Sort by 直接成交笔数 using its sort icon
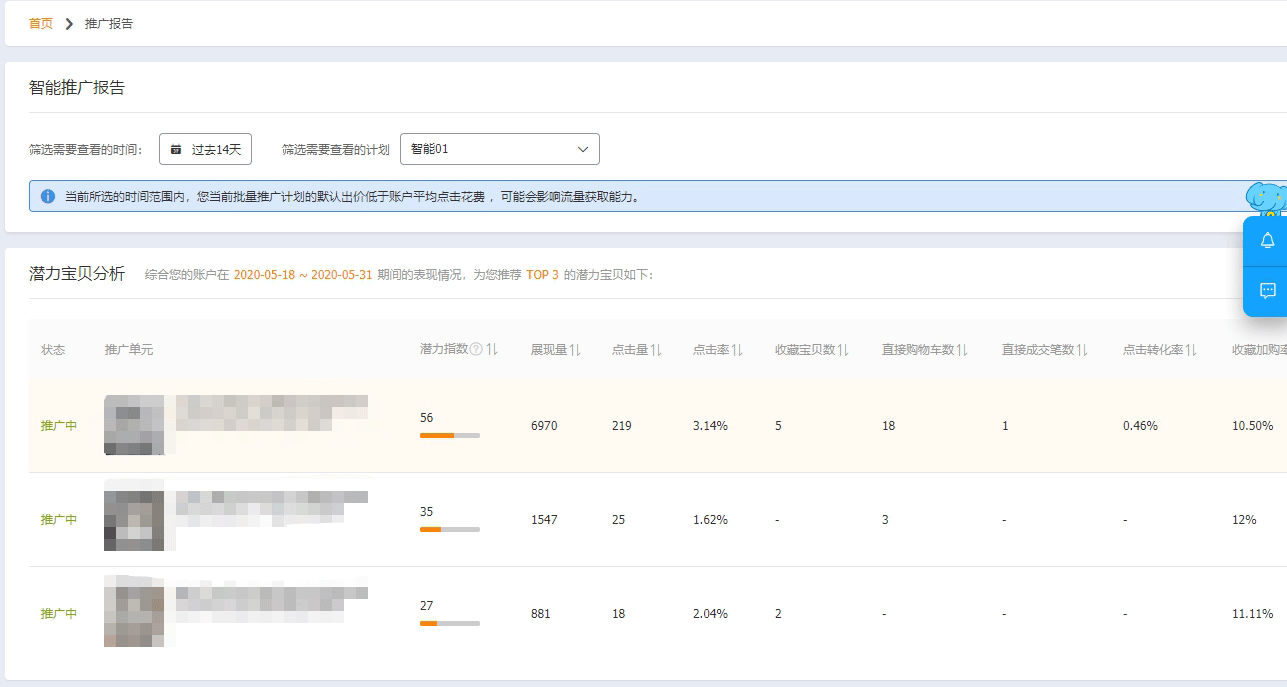The height and width of the screenshot is (687, 1287). [x=1083, y=350]
